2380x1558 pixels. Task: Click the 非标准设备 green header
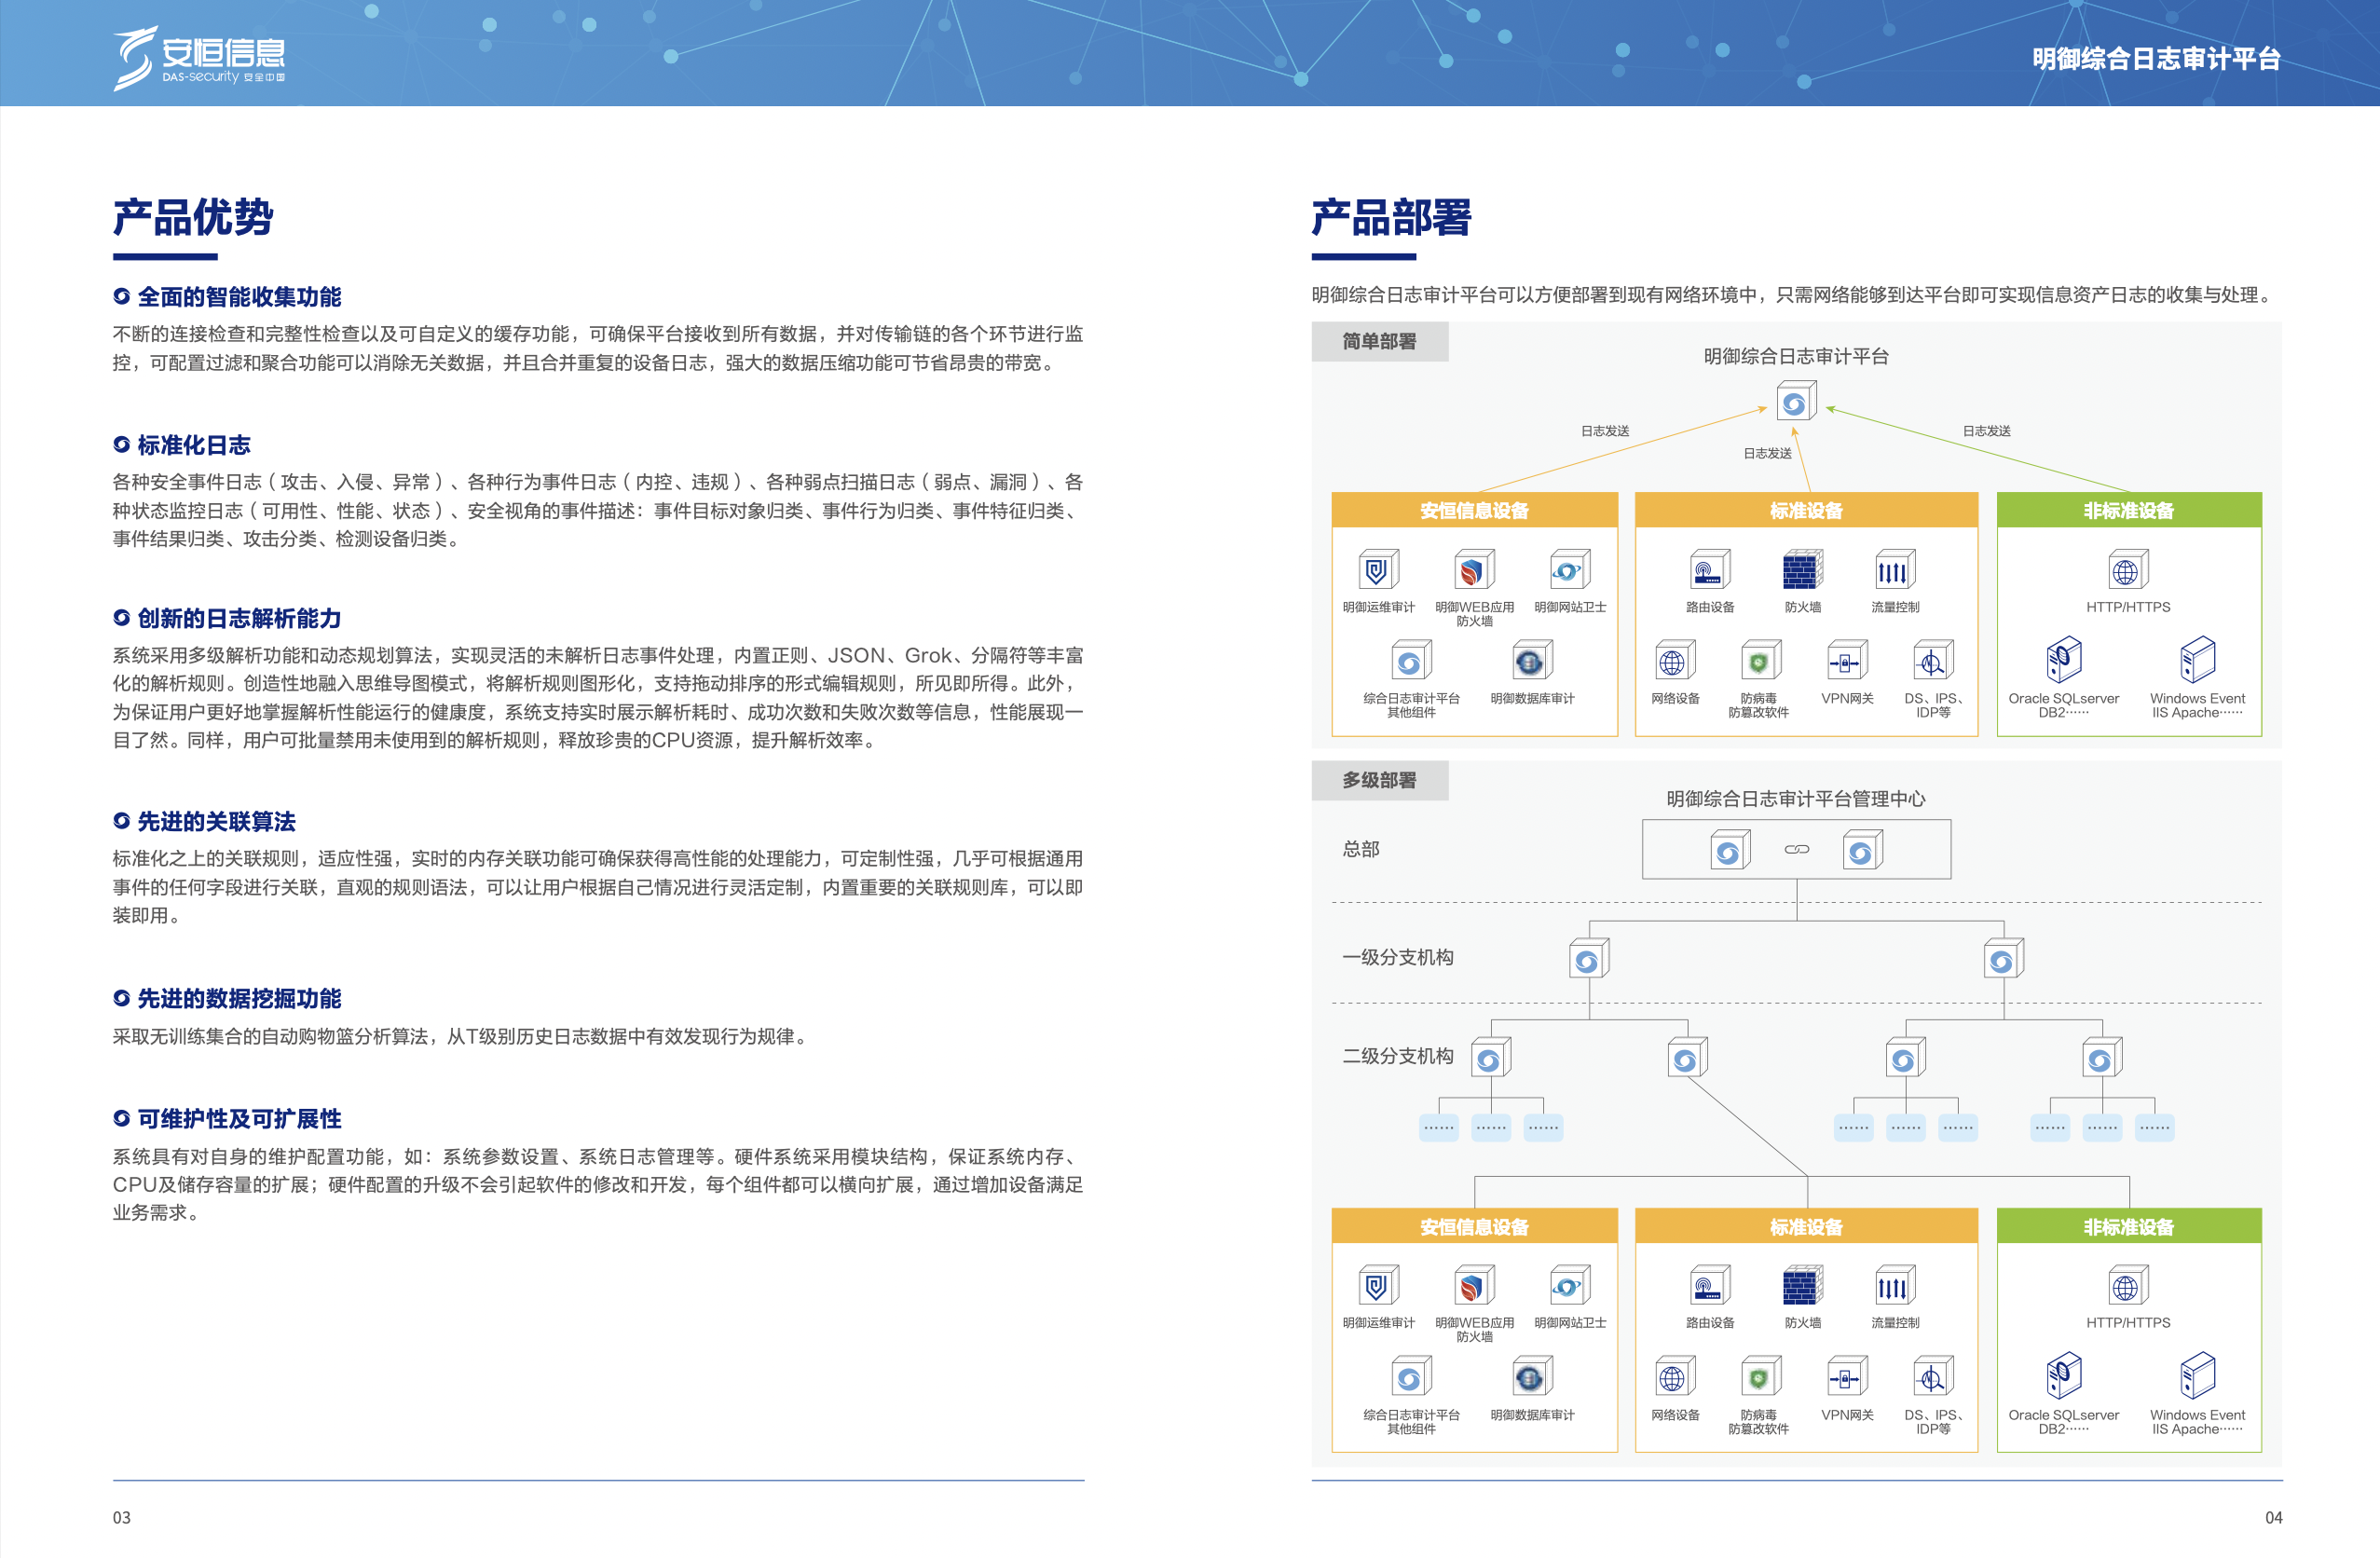2129,510
